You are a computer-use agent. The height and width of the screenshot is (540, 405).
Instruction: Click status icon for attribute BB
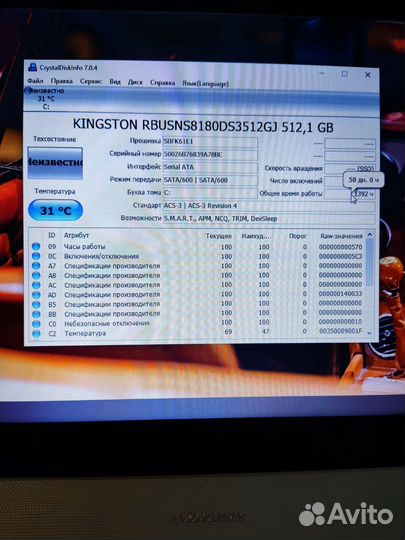(36, 314)
